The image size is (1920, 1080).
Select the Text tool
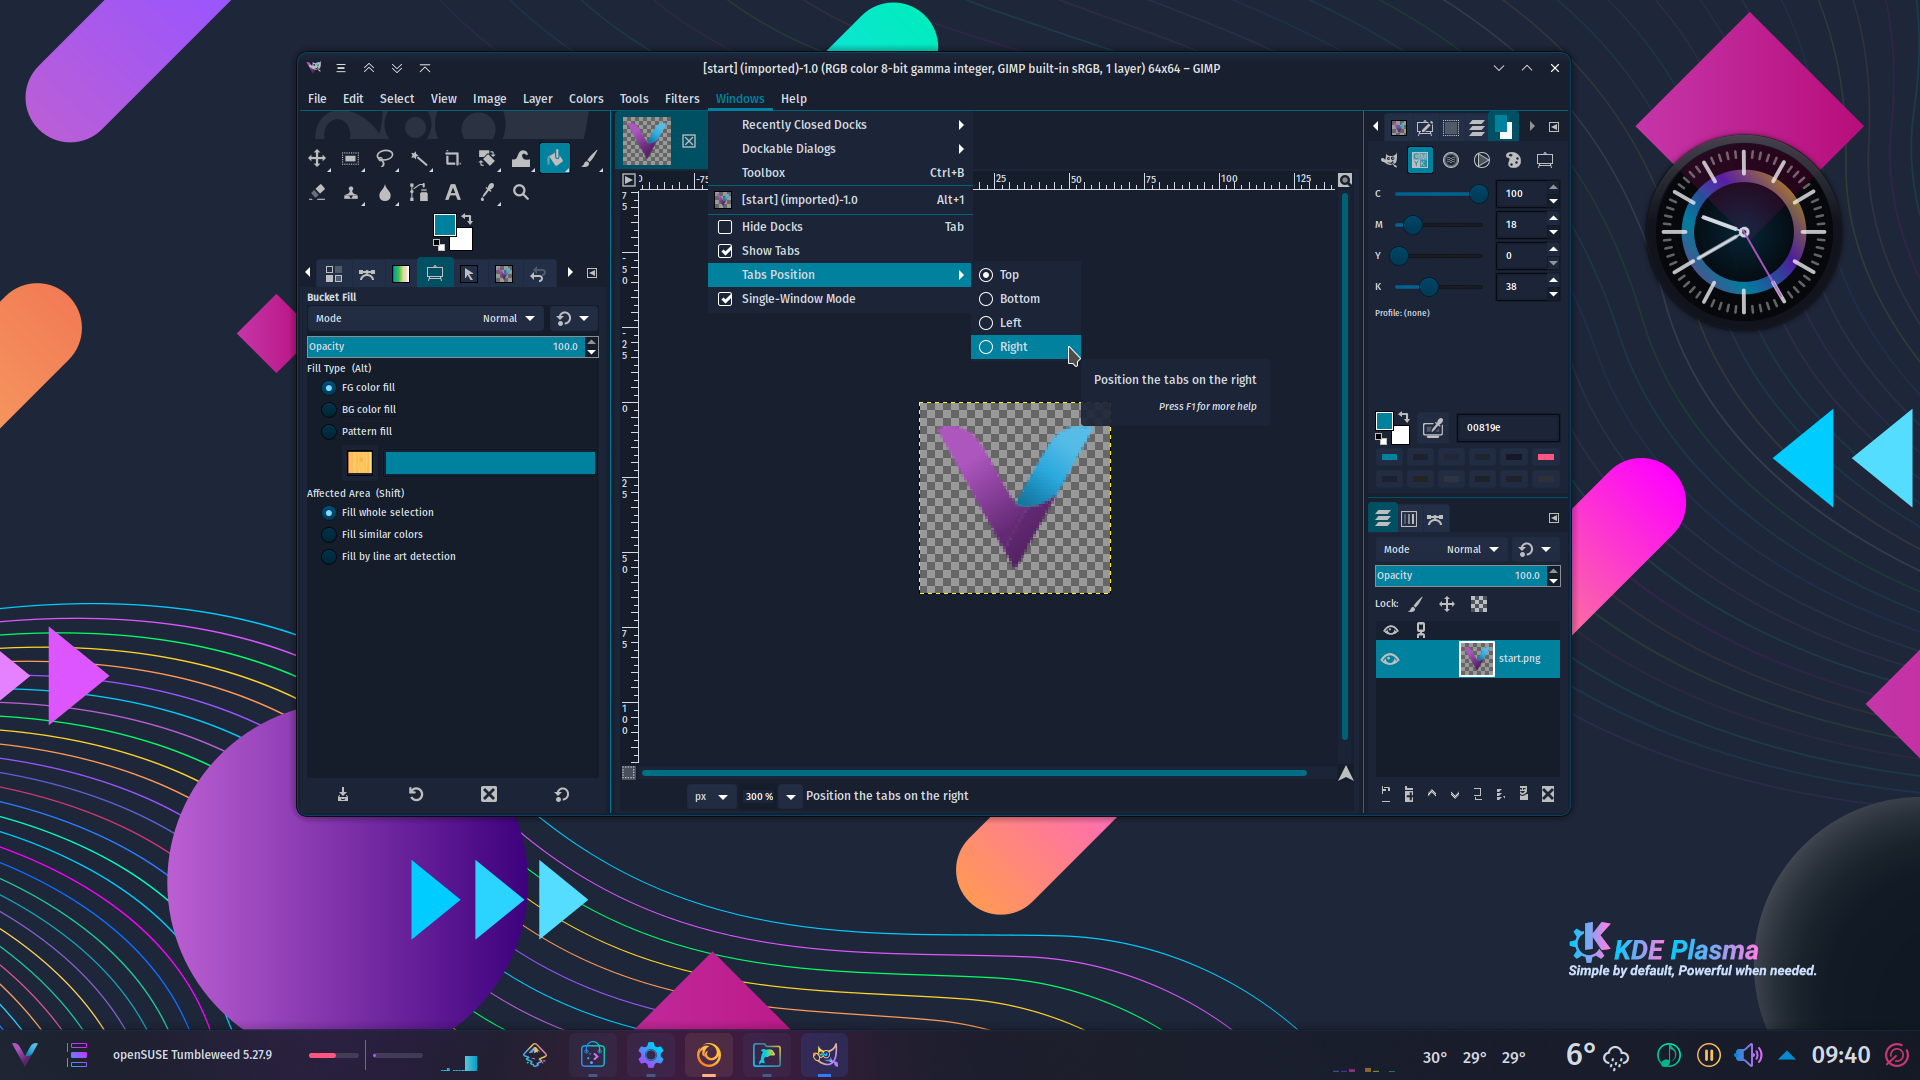[x=453, y=192]
